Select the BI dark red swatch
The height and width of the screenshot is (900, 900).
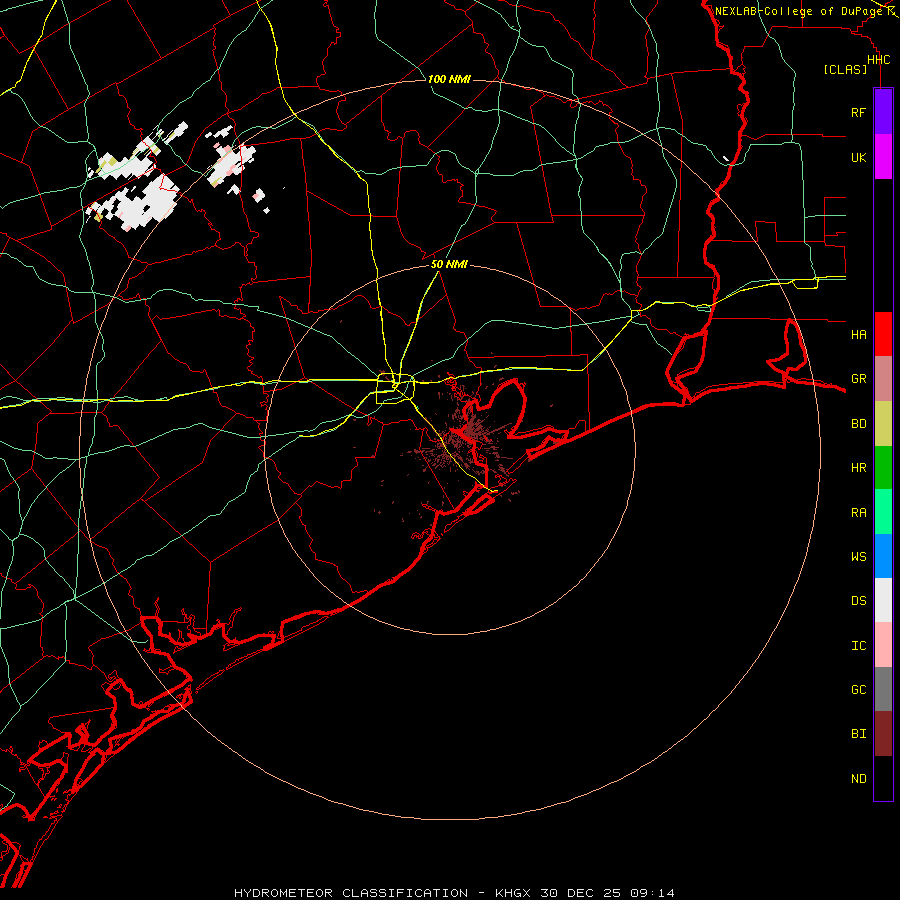[x=883, y=734]
